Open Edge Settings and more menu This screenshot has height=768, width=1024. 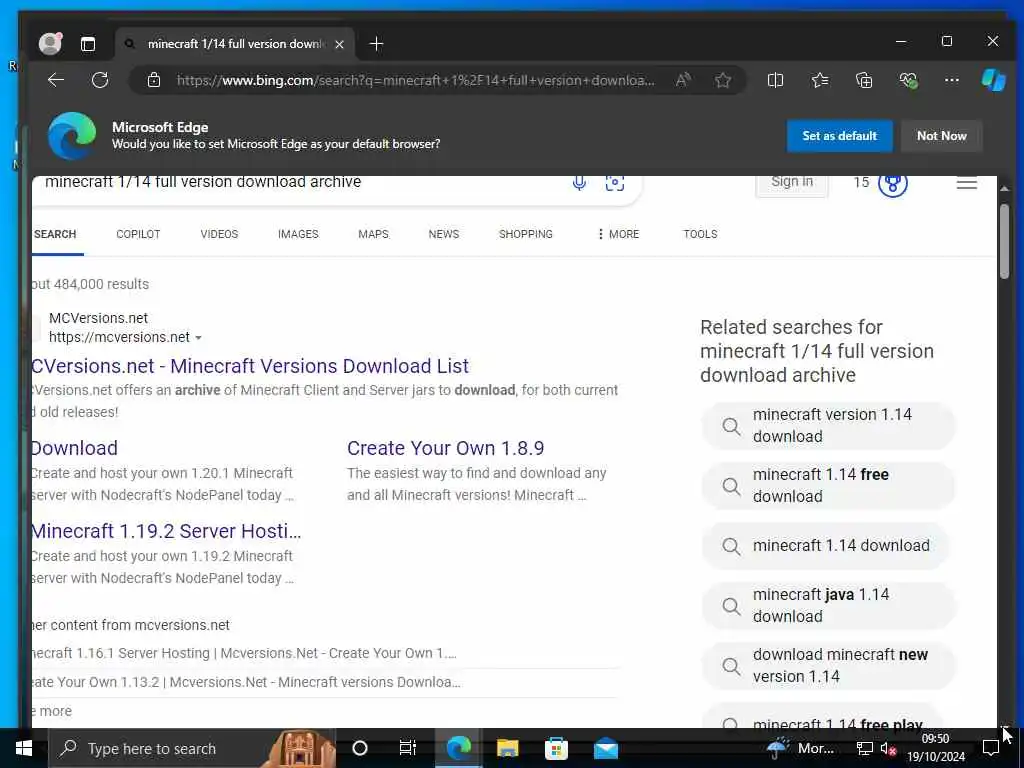click(x=952, y=80)
